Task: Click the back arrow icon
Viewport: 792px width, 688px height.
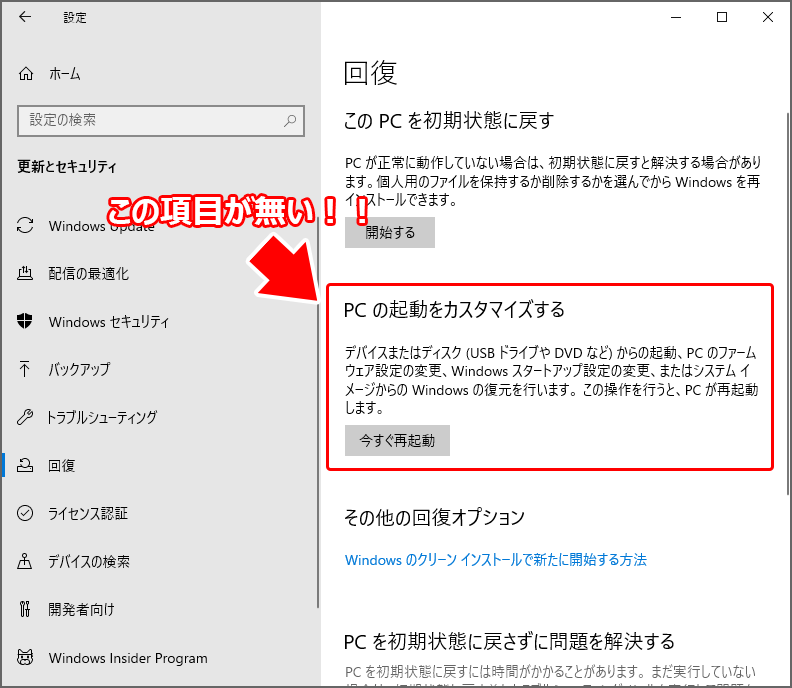Action: pyautogui.click(x=25, y=17)
